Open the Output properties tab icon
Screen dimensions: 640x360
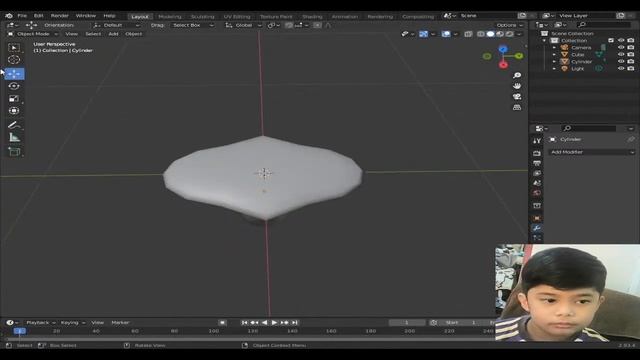(x=537, y=163)
